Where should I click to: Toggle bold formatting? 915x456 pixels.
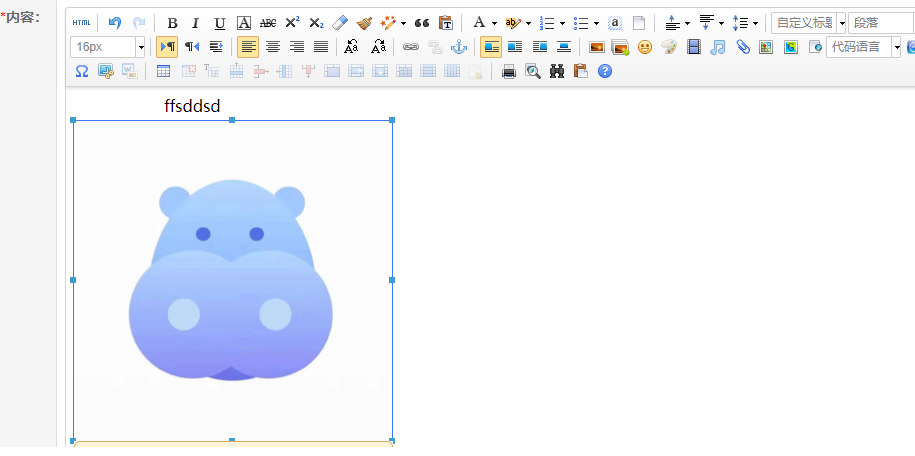coord(172,22)
